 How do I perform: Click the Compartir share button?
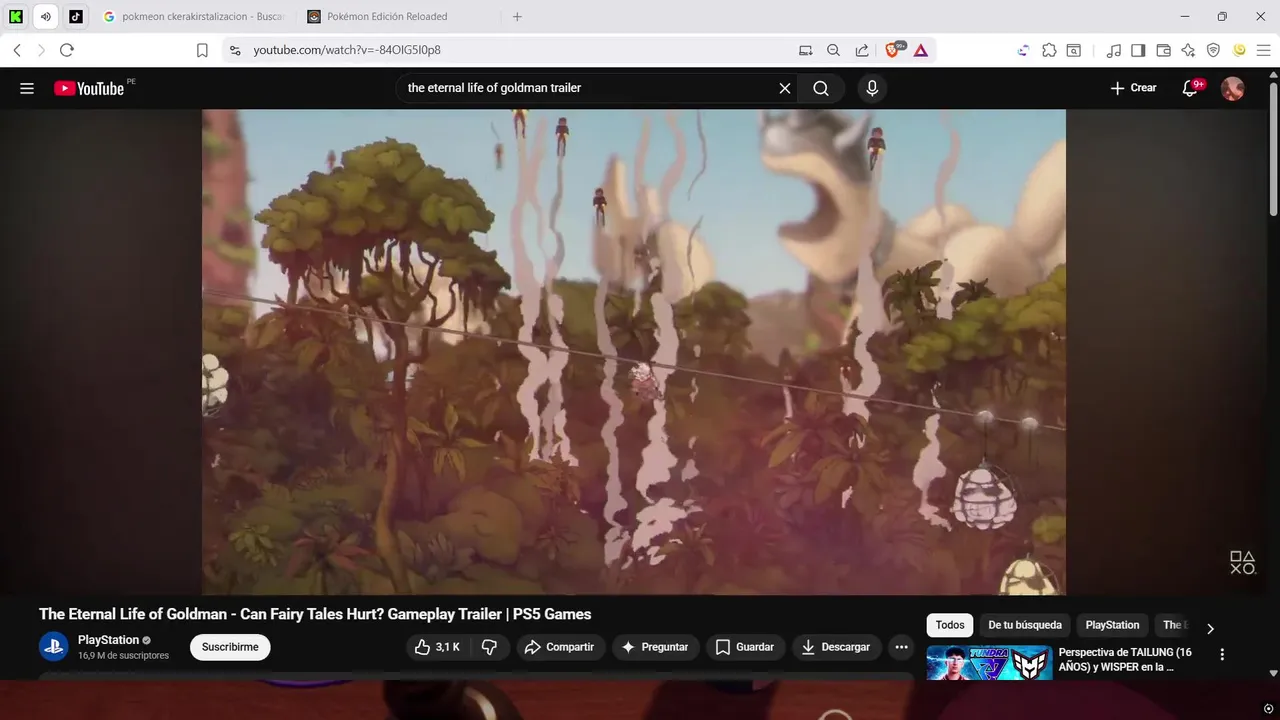click(x=560, y=647)
